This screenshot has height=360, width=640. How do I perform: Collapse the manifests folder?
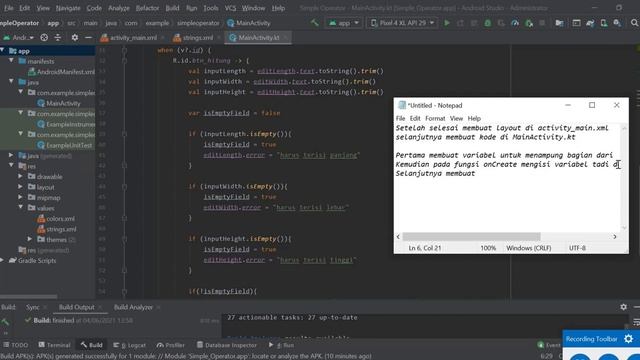[11, 61]
